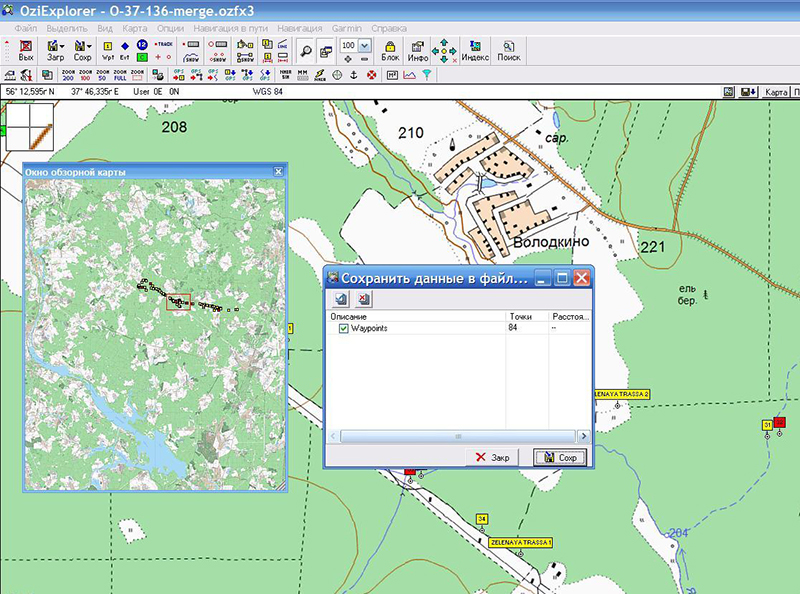Select Zoom 50 percent icon
This screenshot has width=800, height=594.
click(x=103, y=75)
